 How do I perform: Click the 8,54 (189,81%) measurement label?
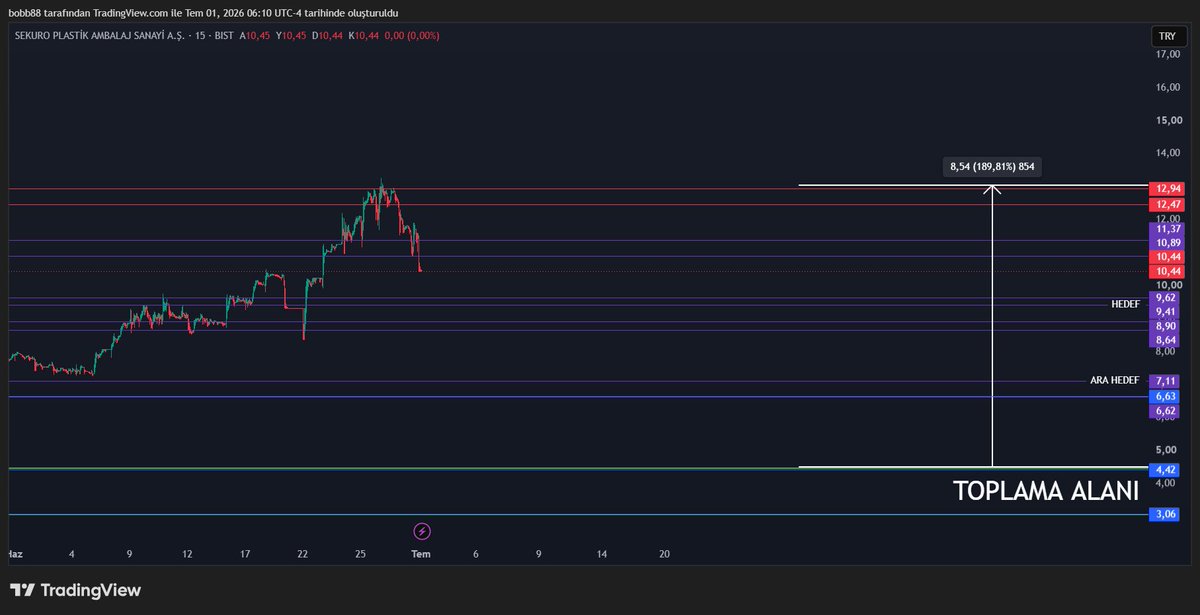pos(992,166)
